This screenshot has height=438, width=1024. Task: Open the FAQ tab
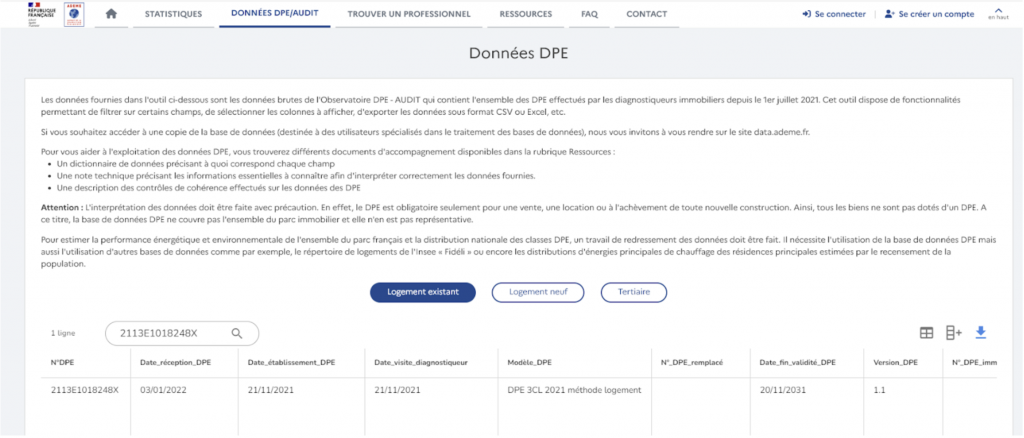(x=589, y=14)
